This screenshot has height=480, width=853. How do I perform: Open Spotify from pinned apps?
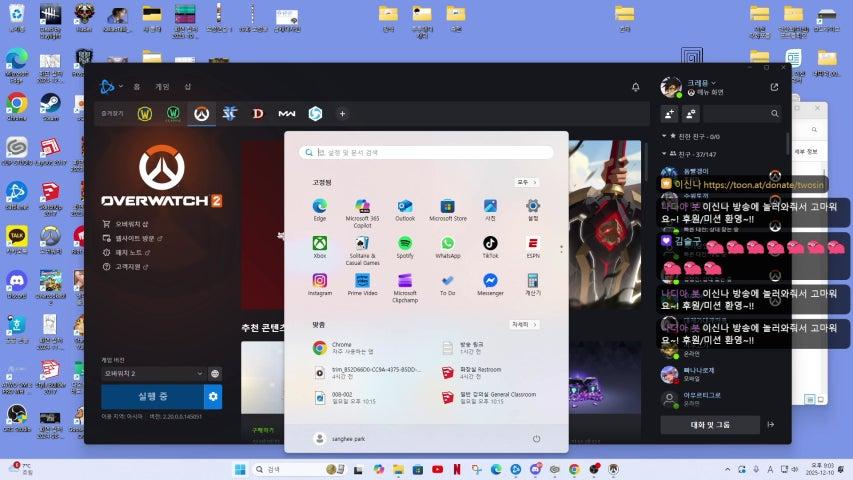405,243
